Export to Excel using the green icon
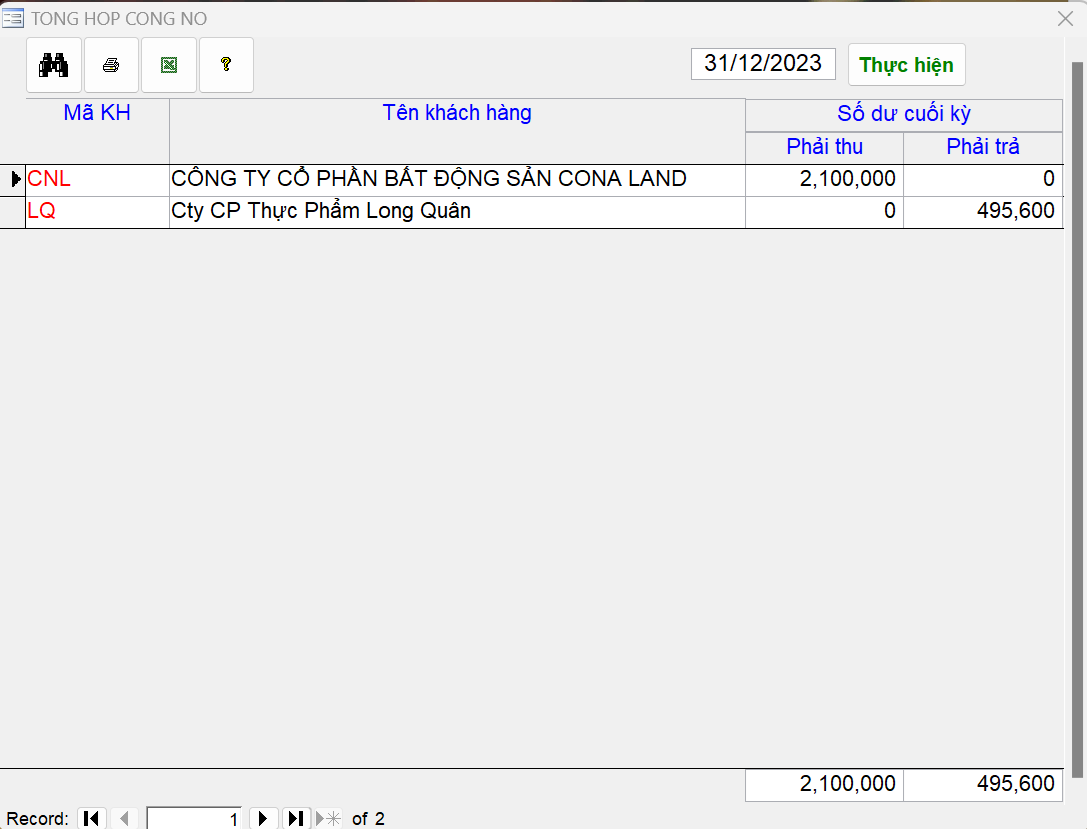1087x829 pixels. tap(169, 65)
